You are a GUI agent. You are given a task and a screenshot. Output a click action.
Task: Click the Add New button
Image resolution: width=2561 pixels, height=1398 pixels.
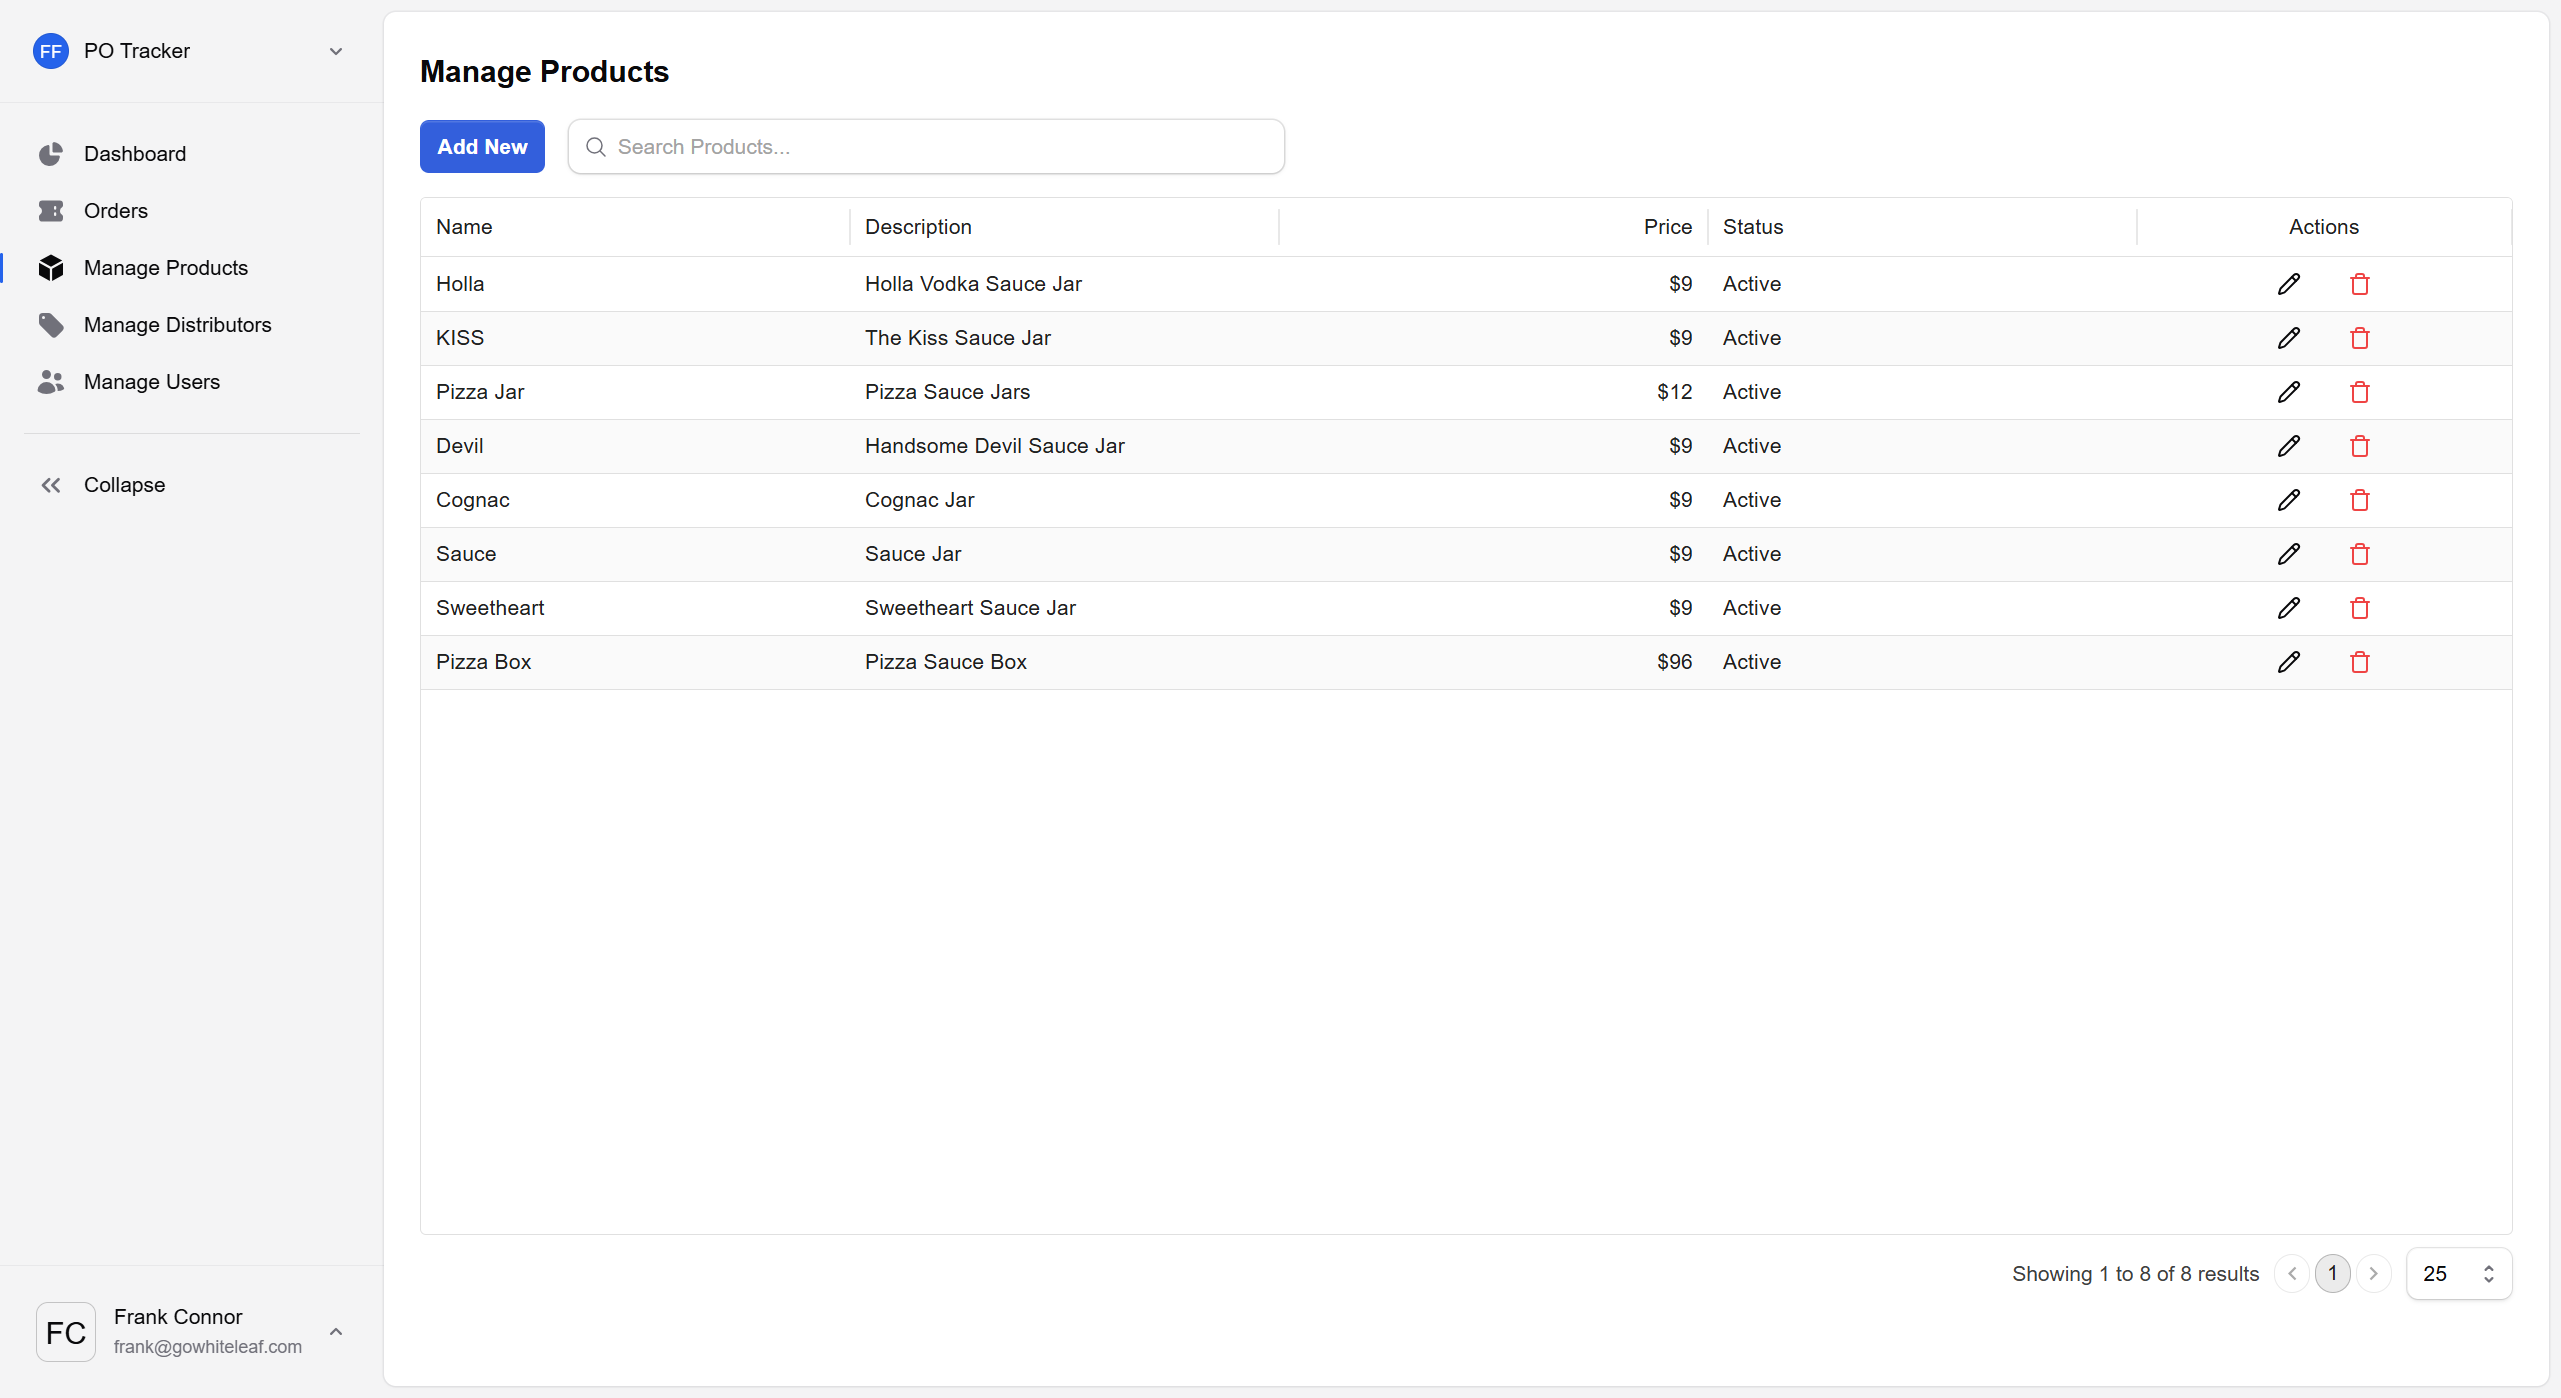click(482, 147)
